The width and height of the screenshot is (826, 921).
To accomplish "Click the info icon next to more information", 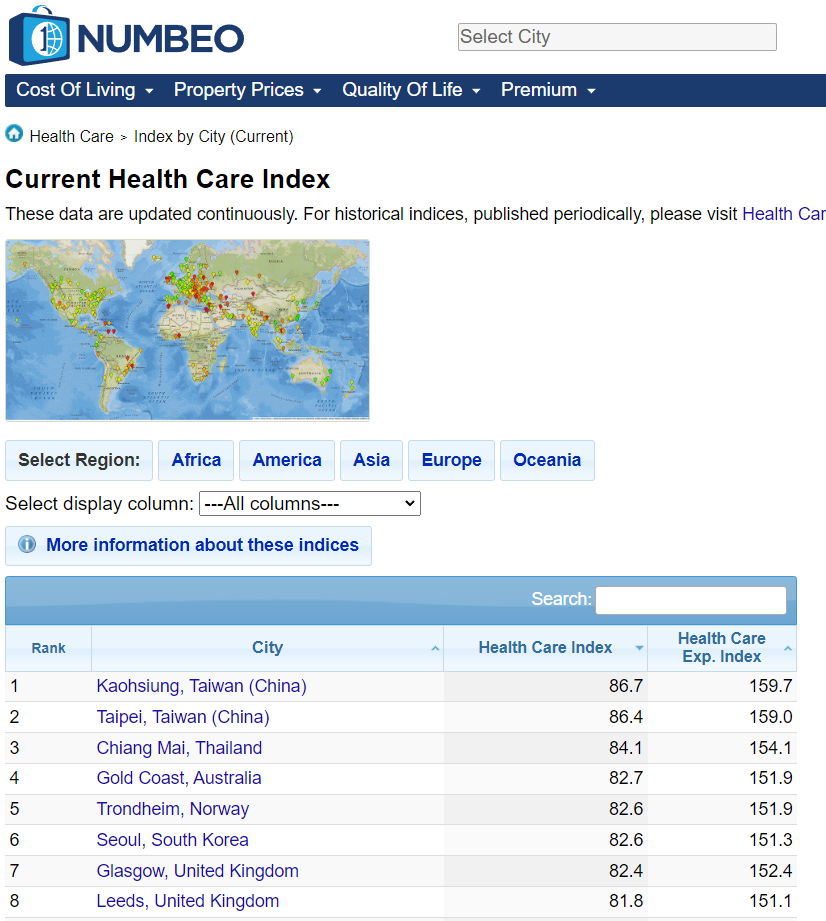I will 27,545.
